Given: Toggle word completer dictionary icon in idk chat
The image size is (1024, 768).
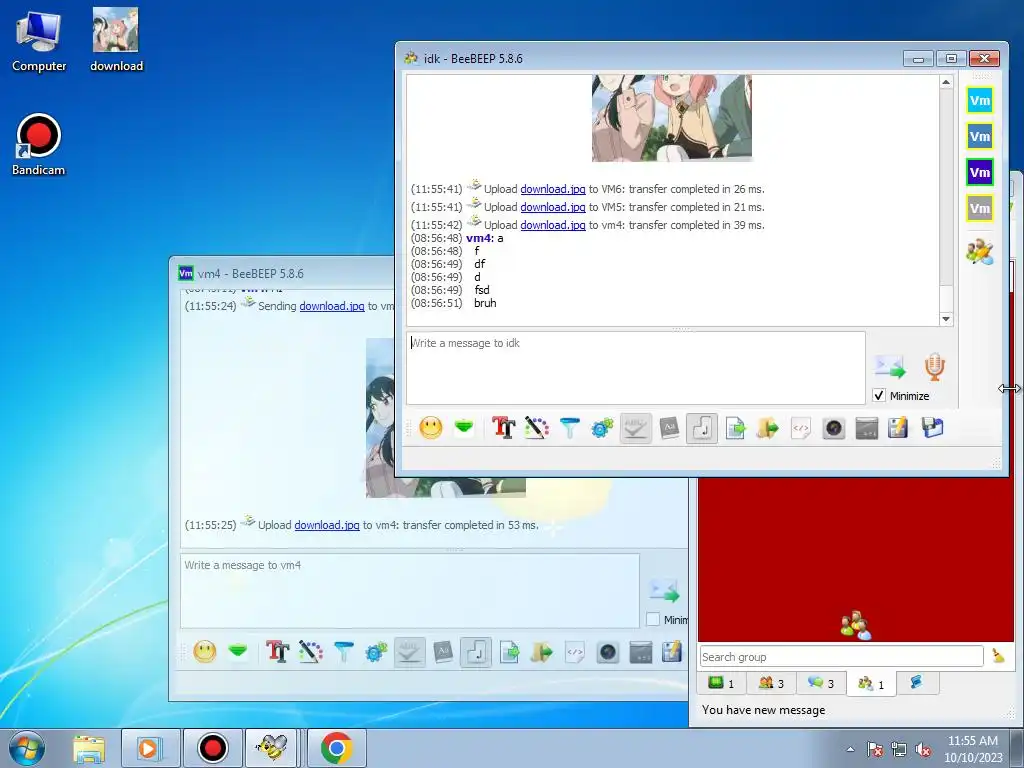Looking at the screenshot, I should (669, 428).
